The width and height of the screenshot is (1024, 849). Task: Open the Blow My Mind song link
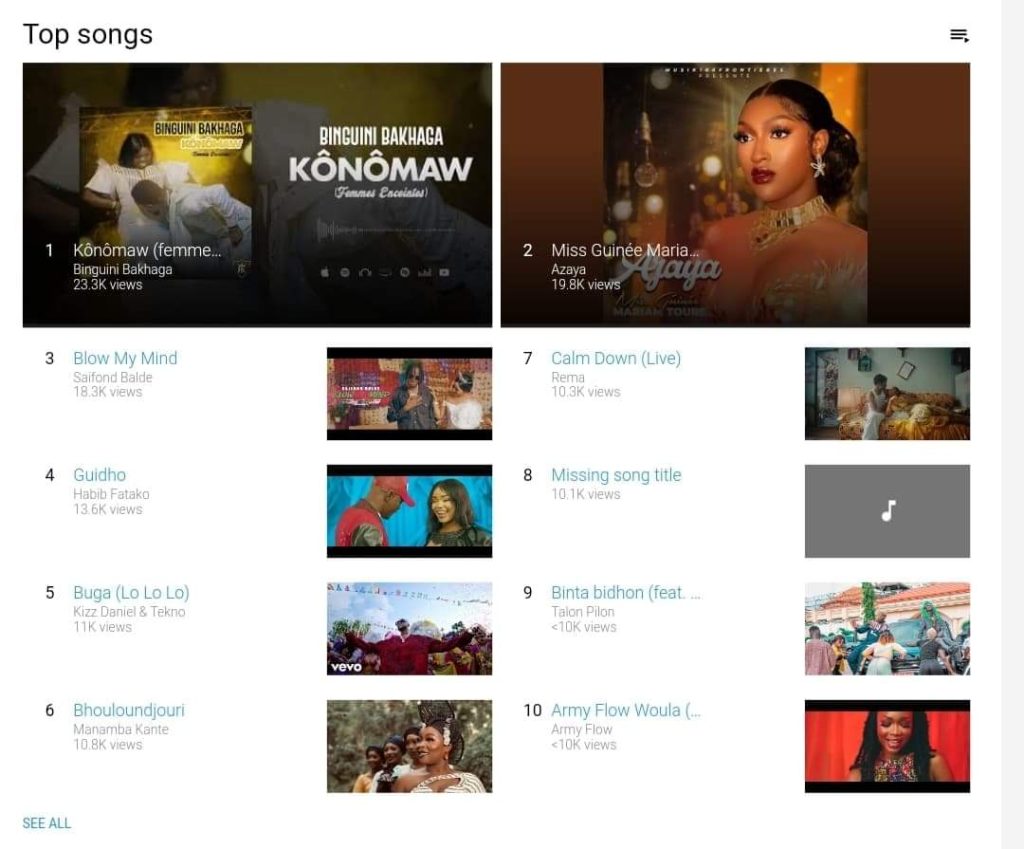pyautogui.click(x=125, y=359)
